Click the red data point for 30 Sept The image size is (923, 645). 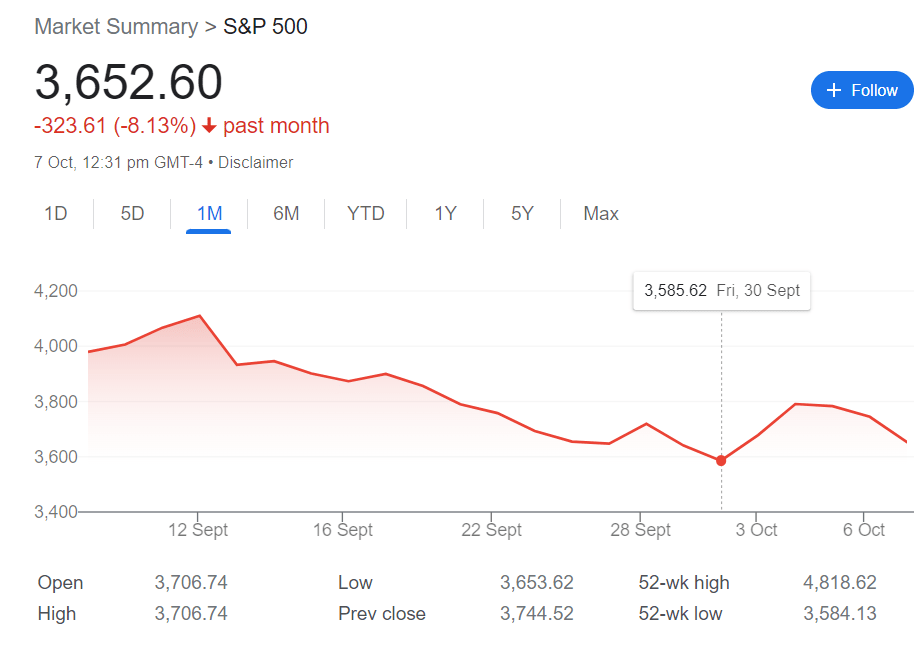(721, 460)
